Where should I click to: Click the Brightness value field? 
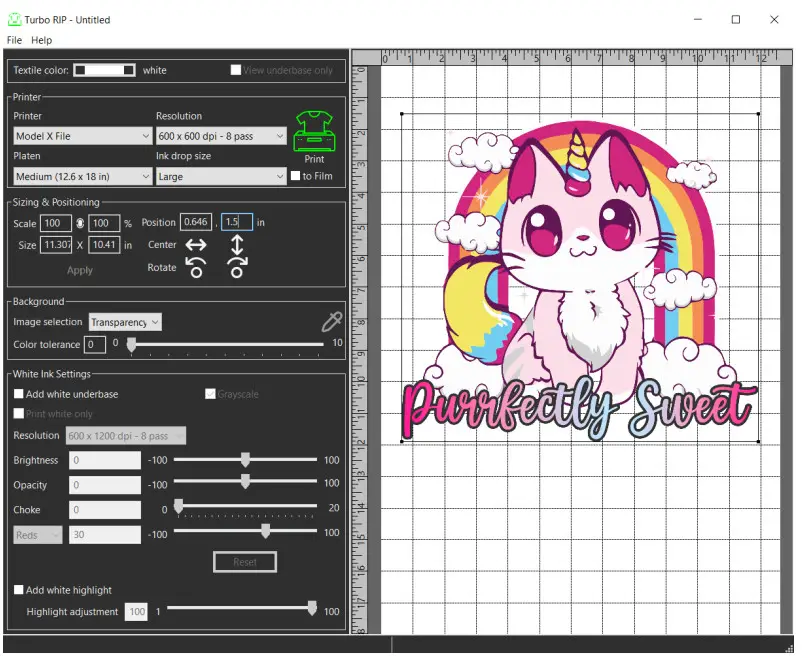click(105, 460)
